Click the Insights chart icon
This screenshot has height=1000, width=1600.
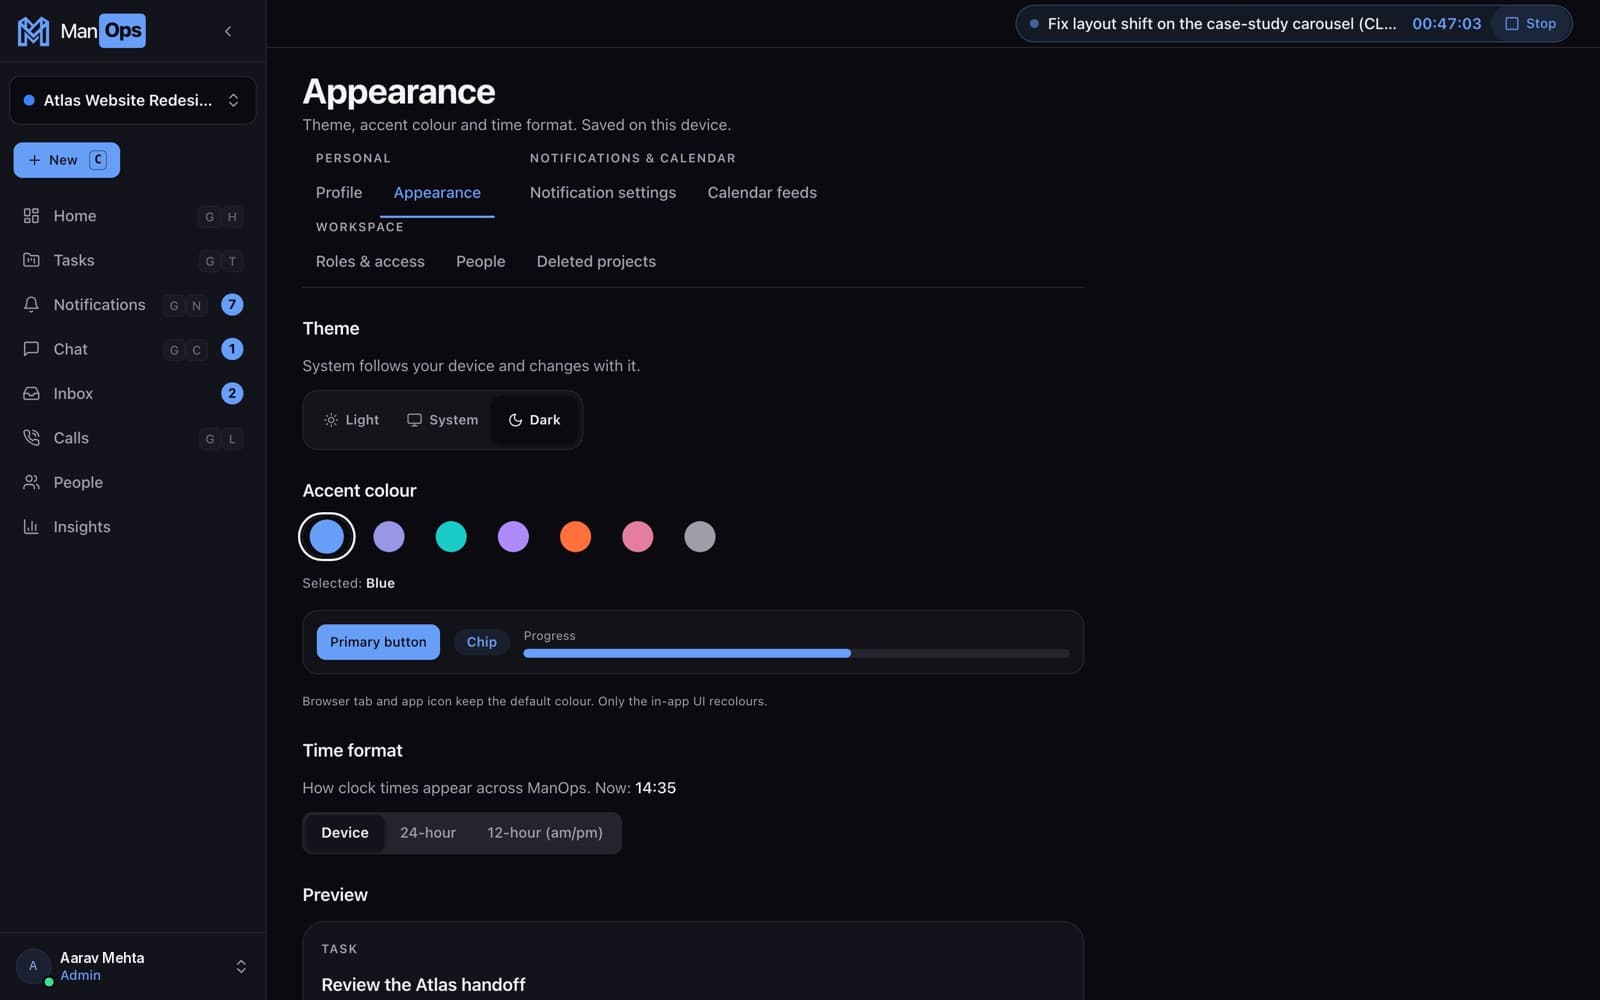[31, 527]
